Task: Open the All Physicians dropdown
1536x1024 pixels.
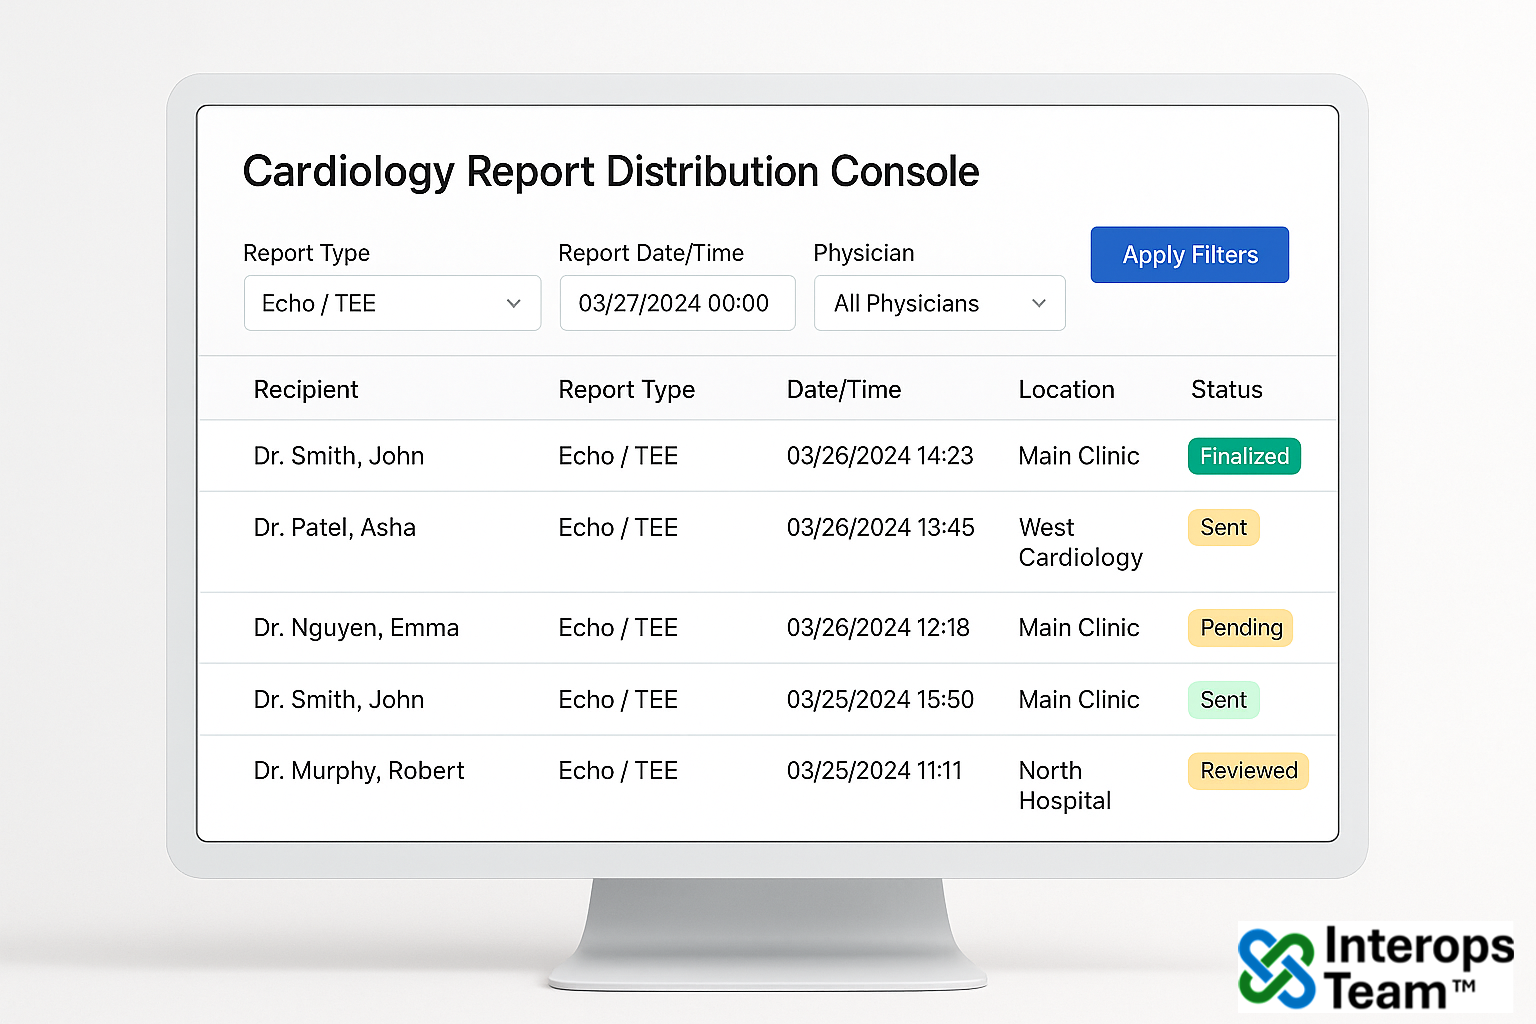Action: tap(939, 303)
